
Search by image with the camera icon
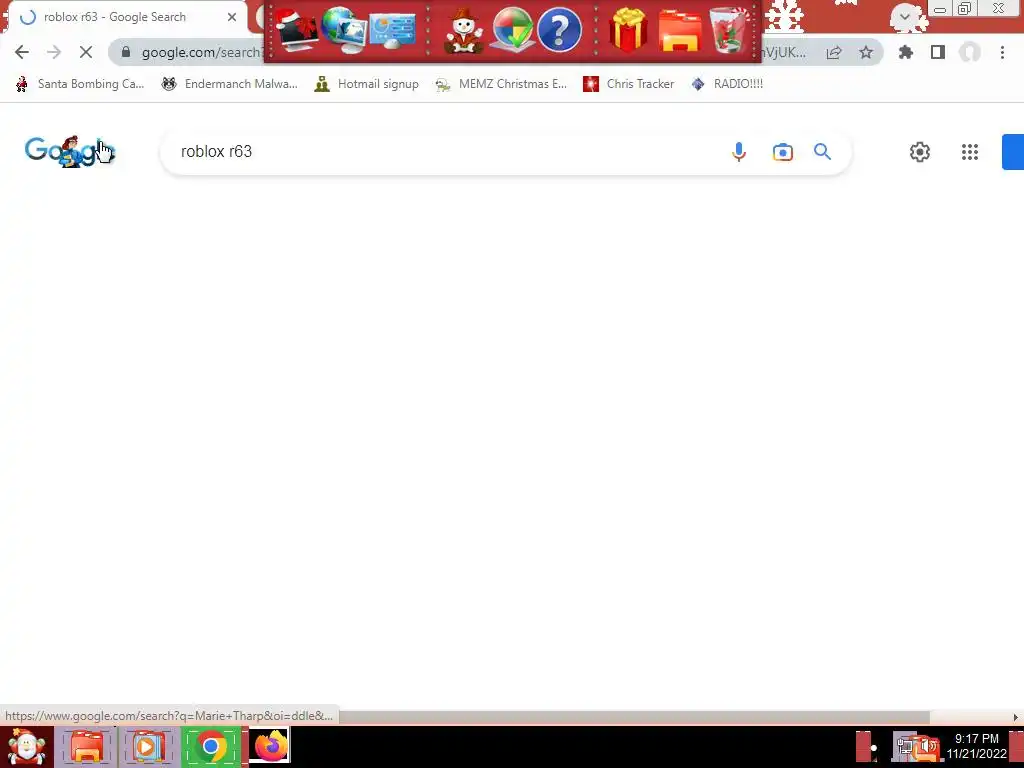(782, 152)
